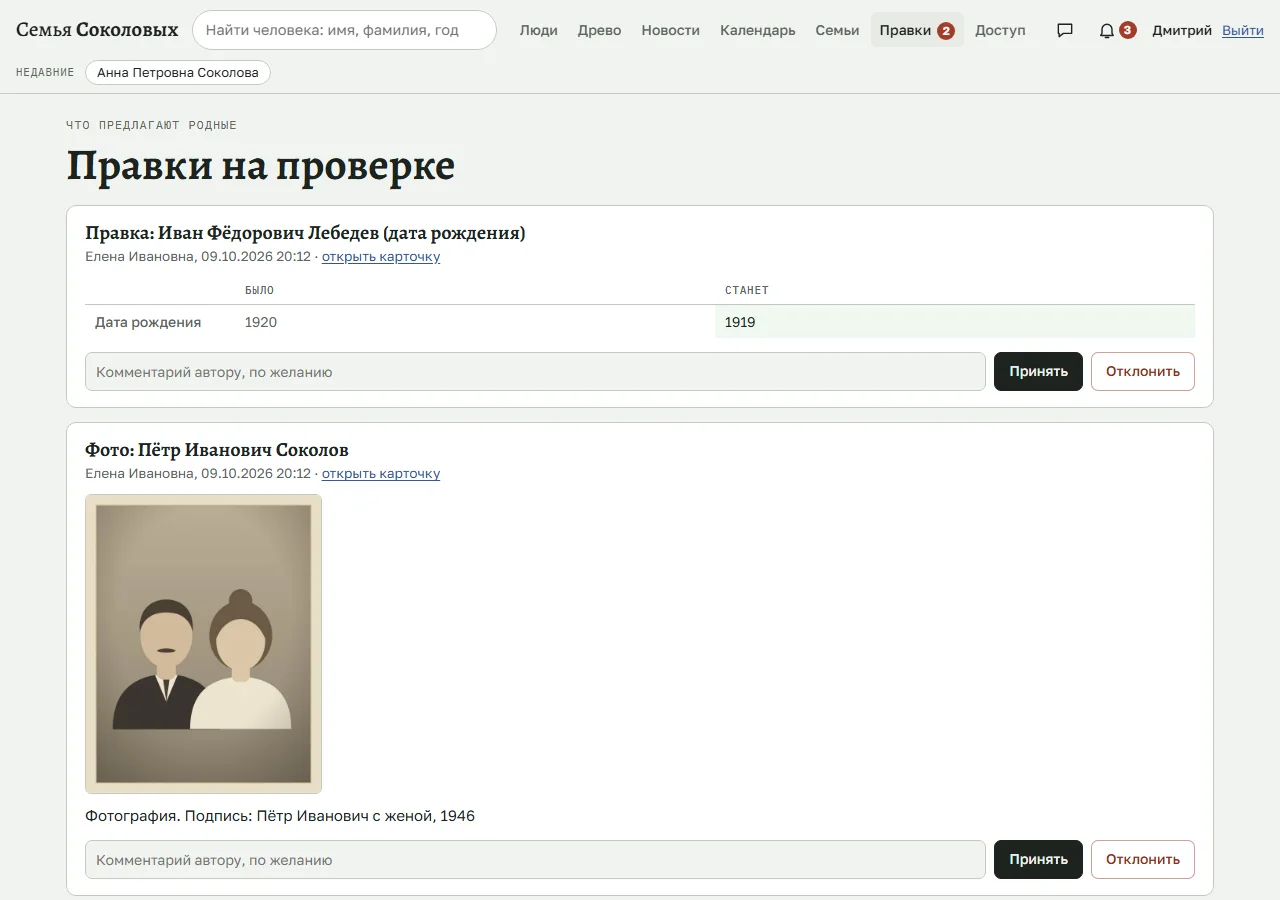Open the proposed vintage couple photo
This screenshot has height=900, width=1280.
click(203, 644)
